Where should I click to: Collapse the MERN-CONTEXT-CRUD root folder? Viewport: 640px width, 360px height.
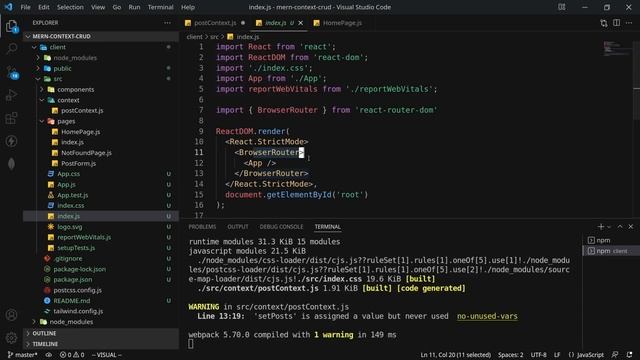point(101,36)
